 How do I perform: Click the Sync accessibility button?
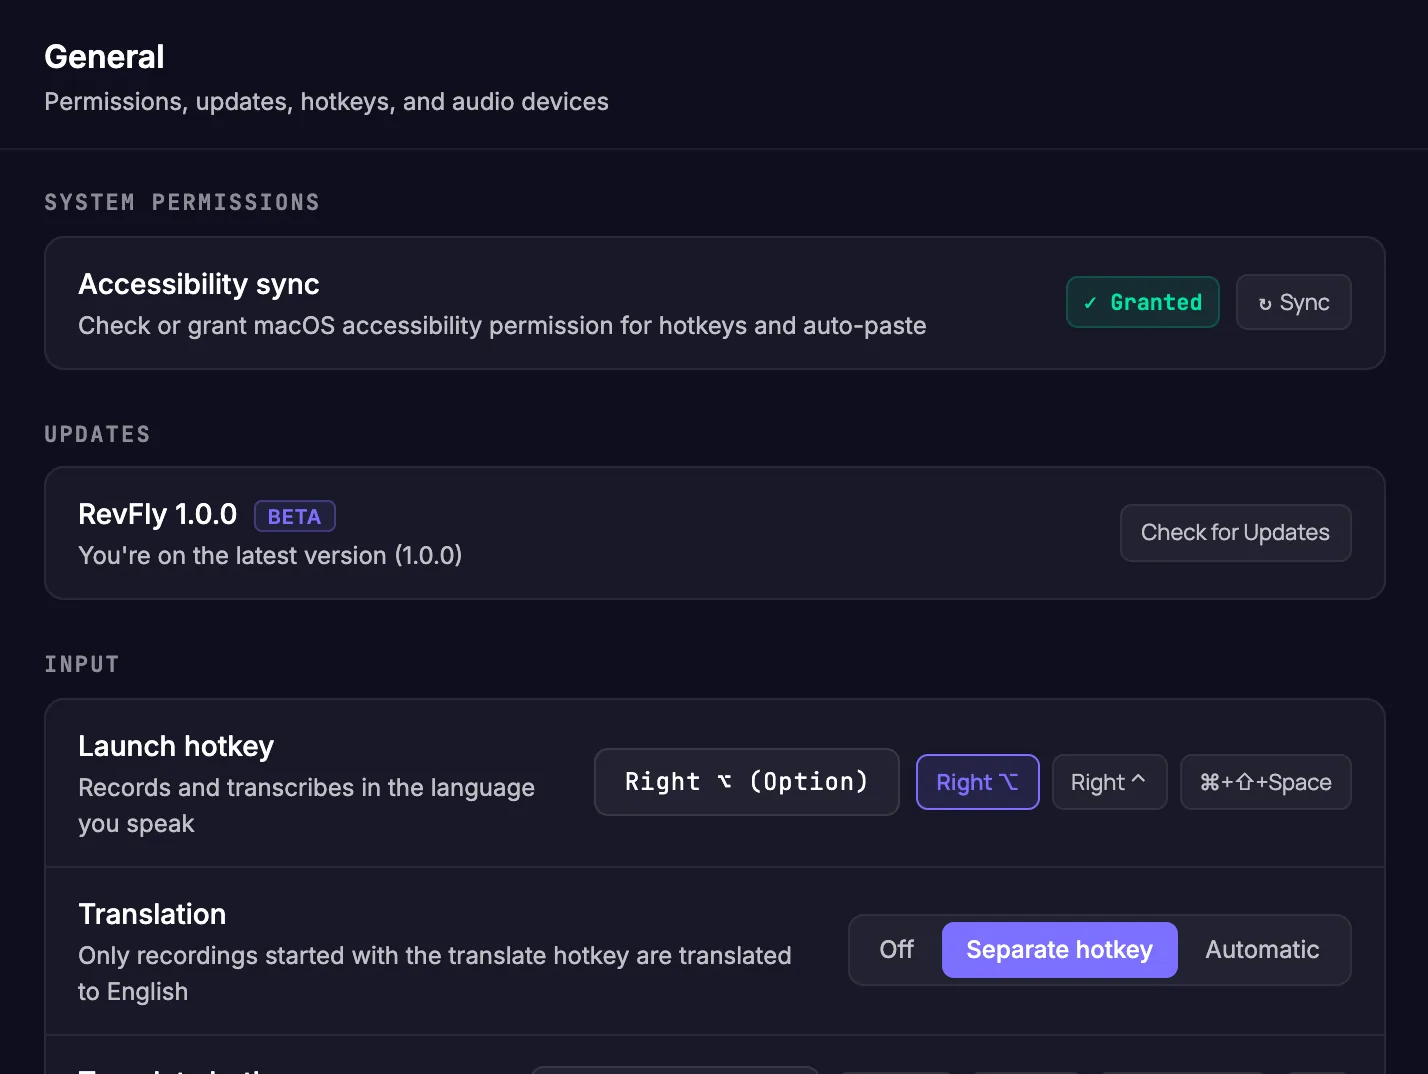(1293, 302)
